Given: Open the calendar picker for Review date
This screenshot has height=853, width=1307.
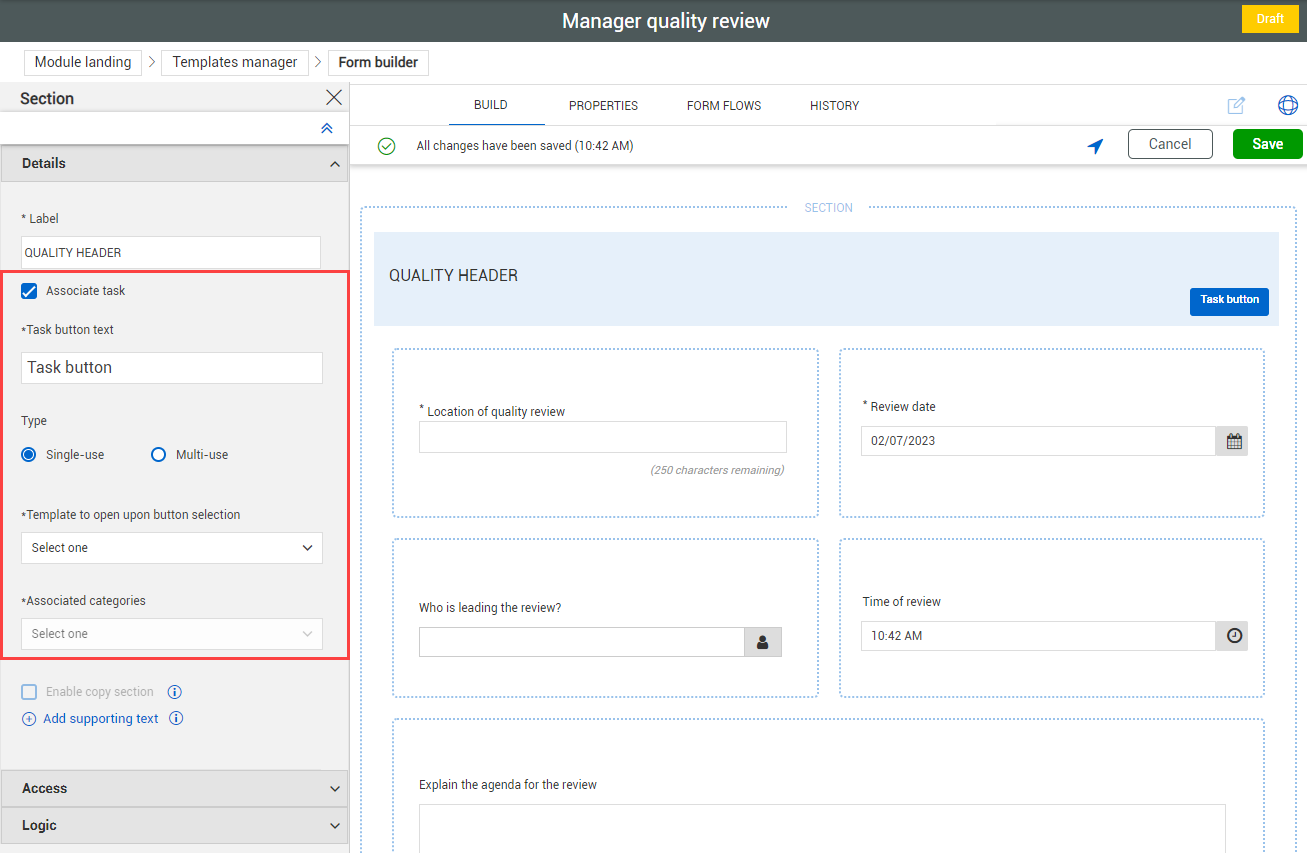Looking at the screenshot, I should click(1233, 440).
